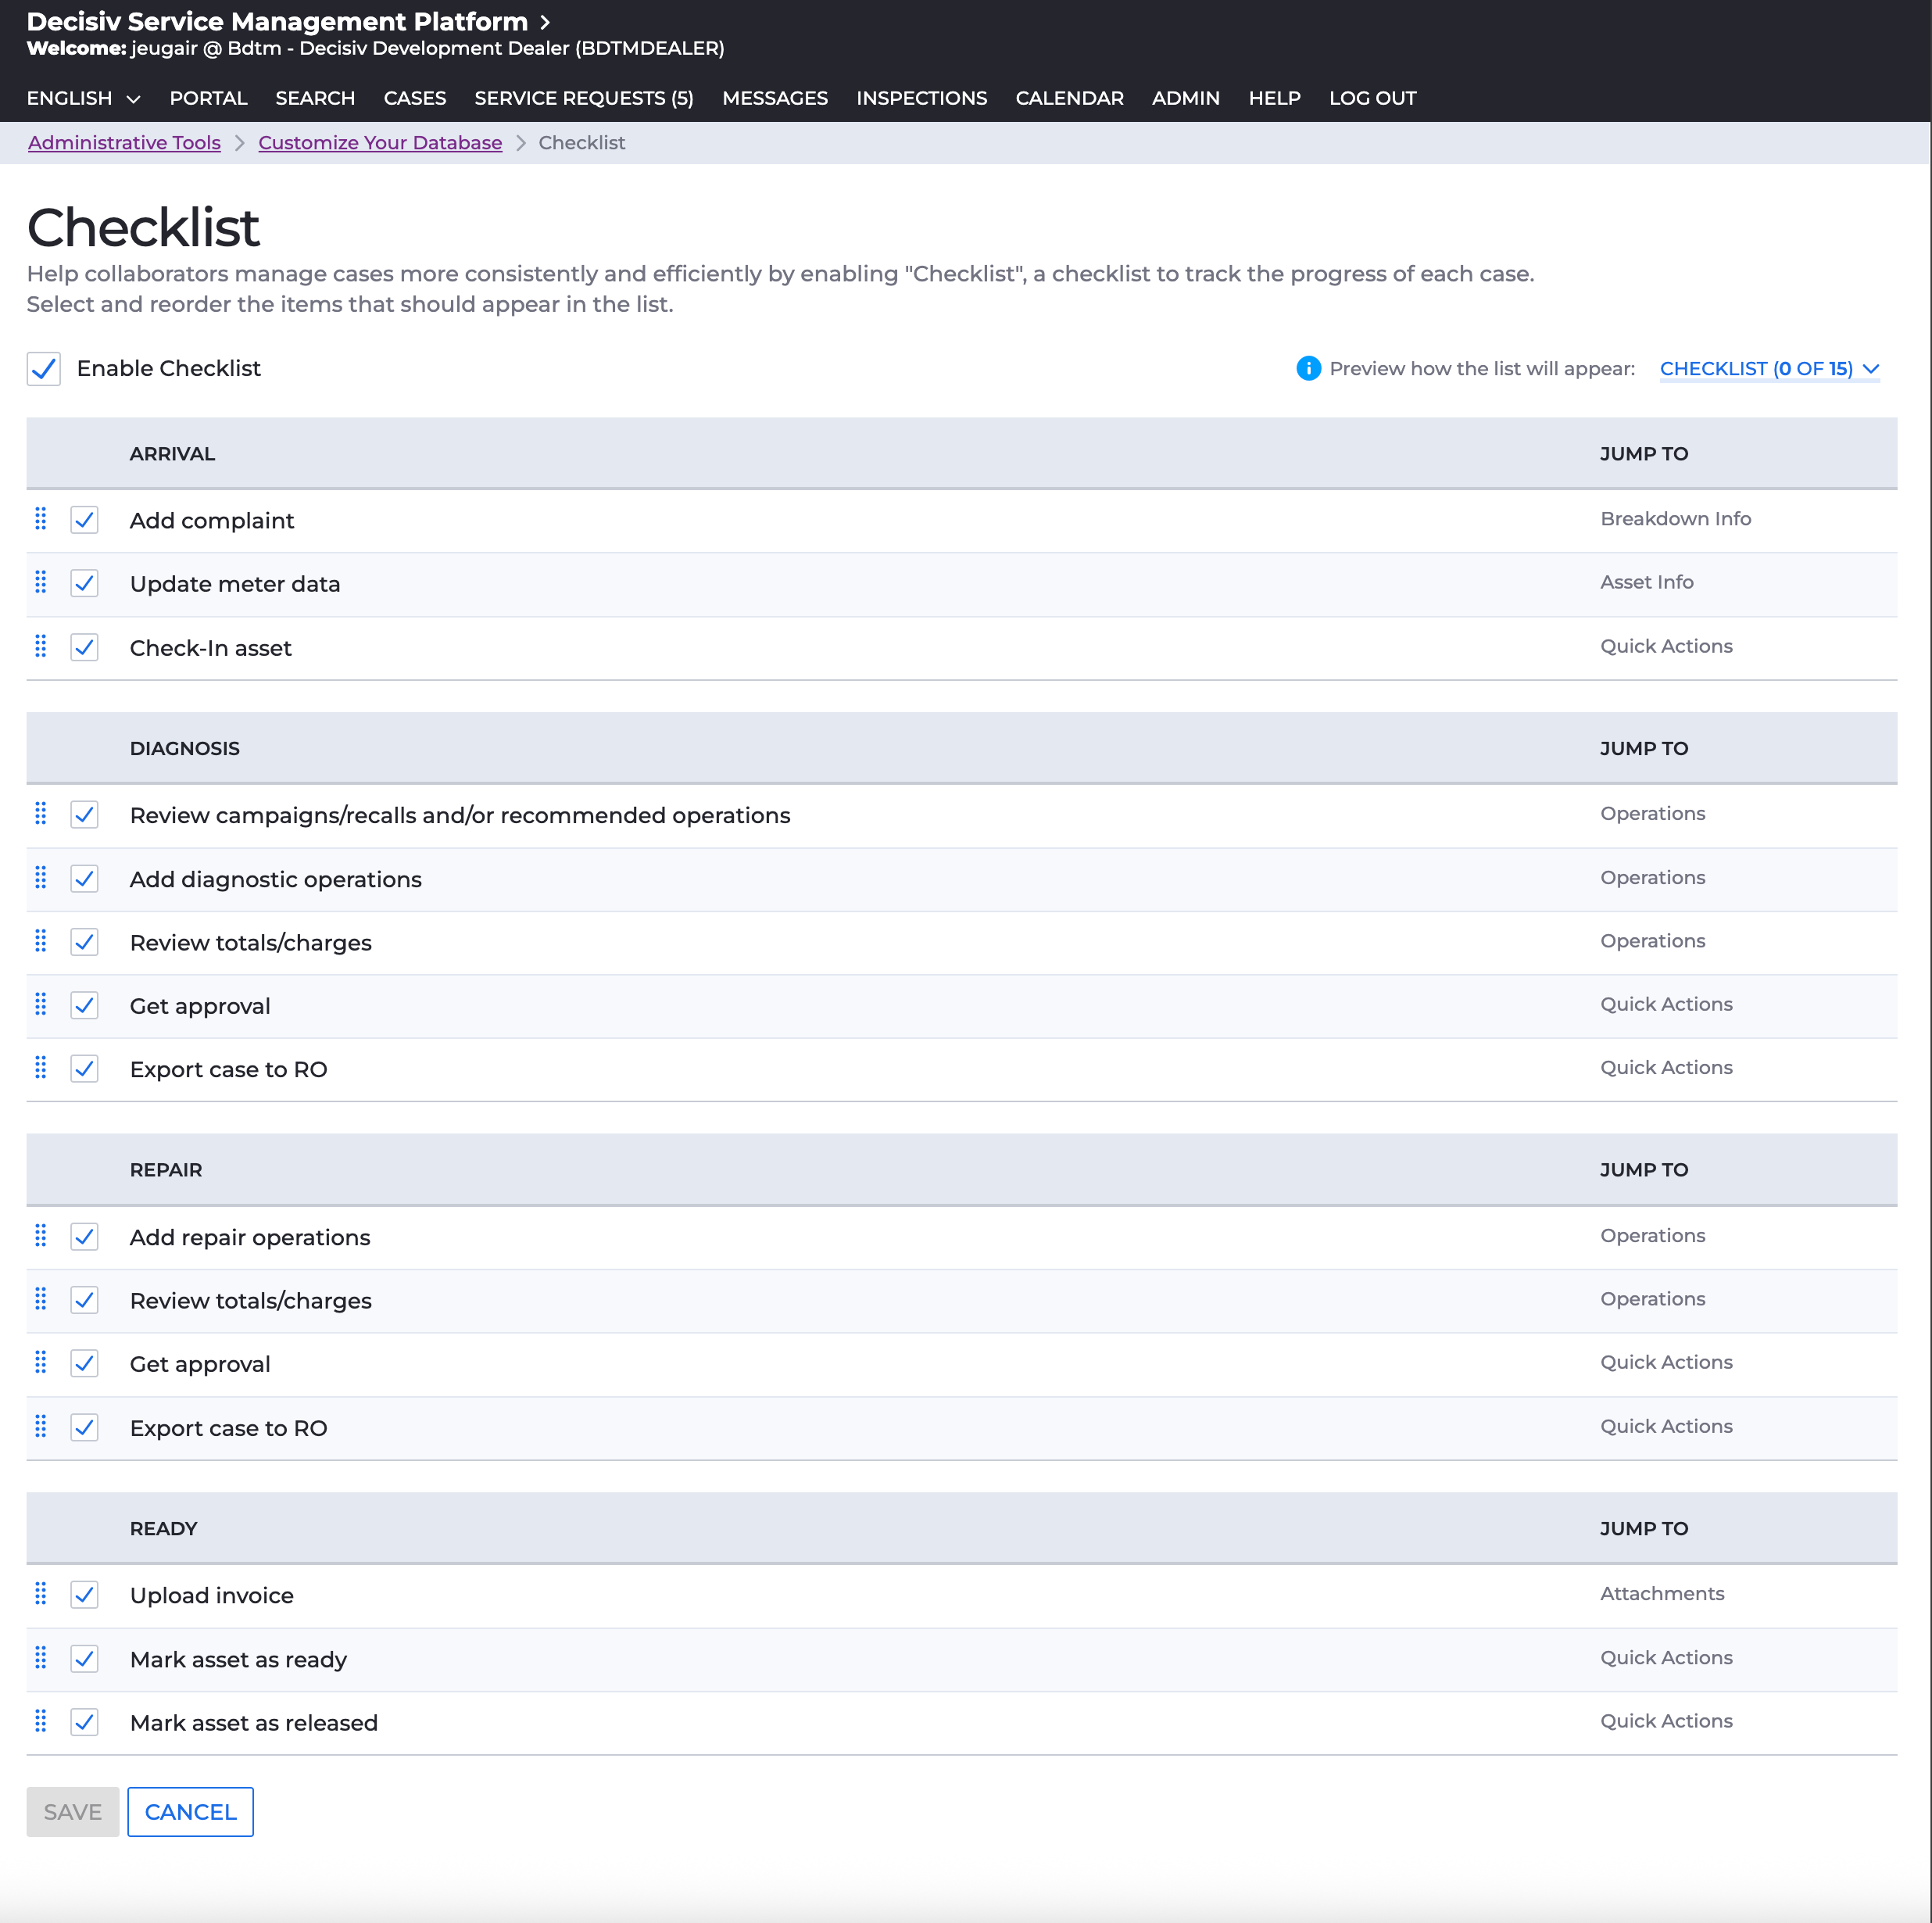Click drag handle for Check-In asset row
Screen dimensions: 1932x1923
41,646
